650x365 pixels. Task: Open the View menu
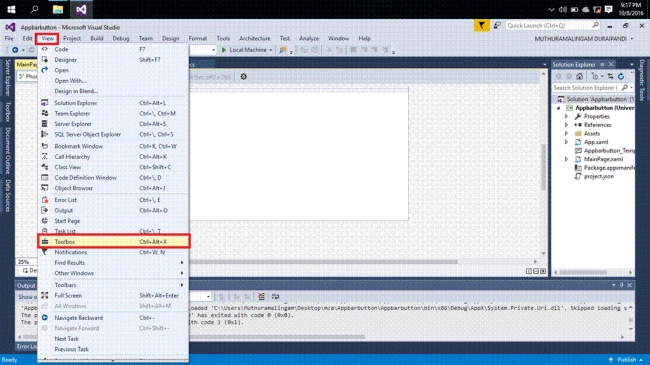[x=47, y=39]
